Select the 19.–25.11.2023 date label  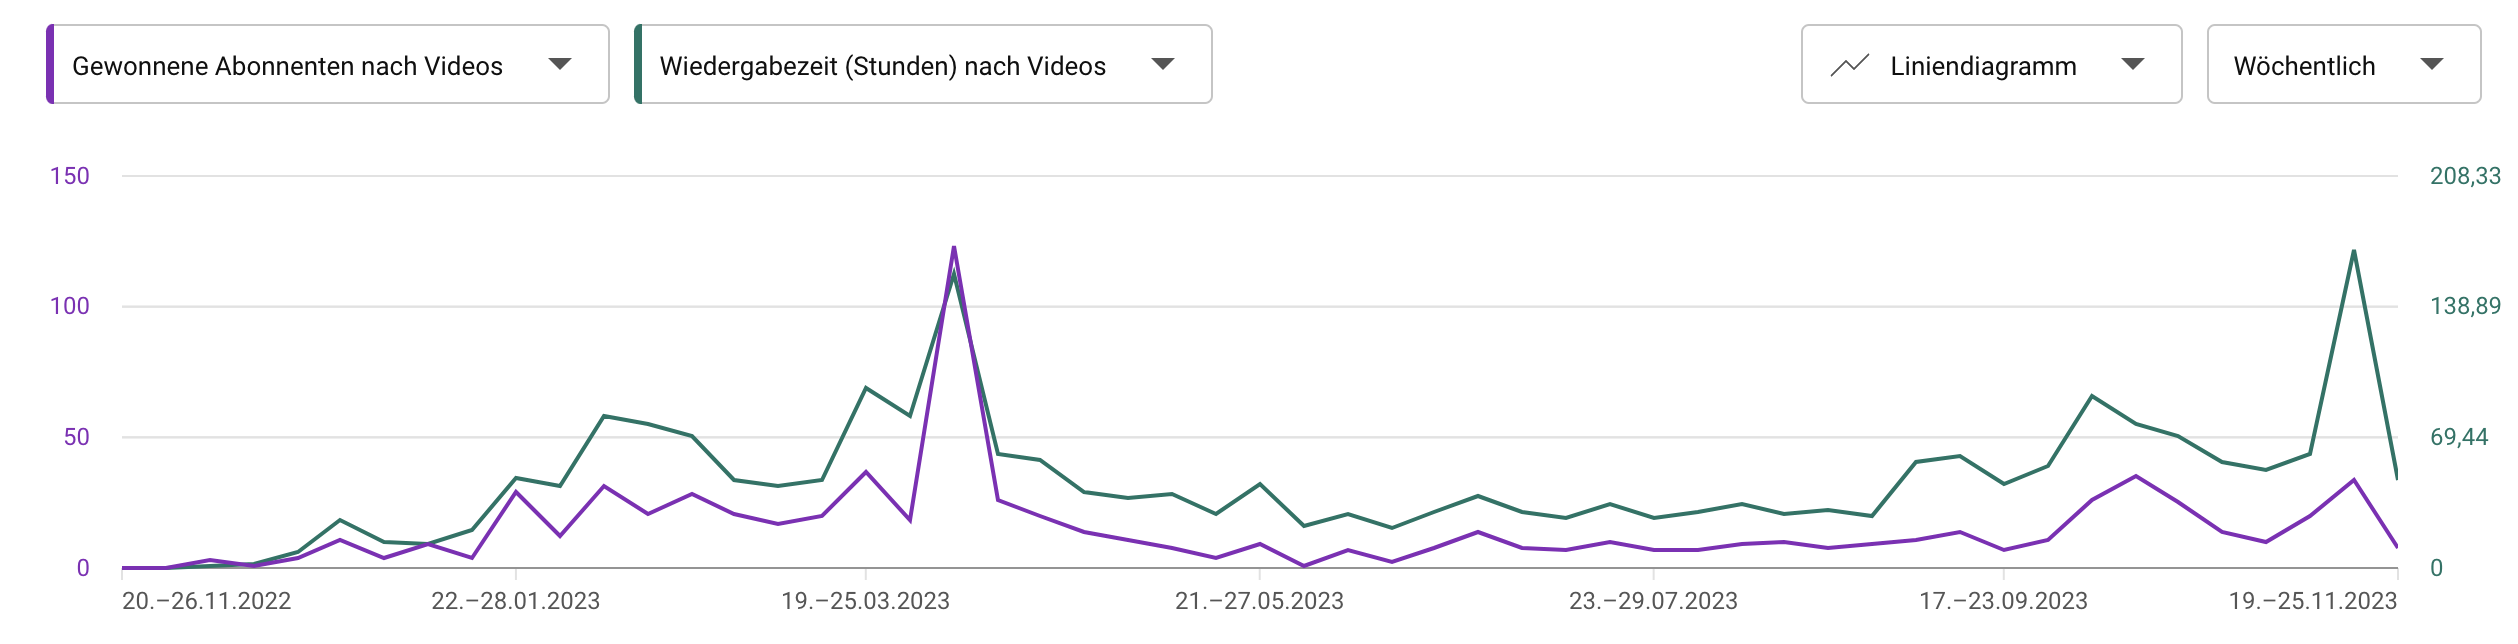click(x=2312, y=601)
